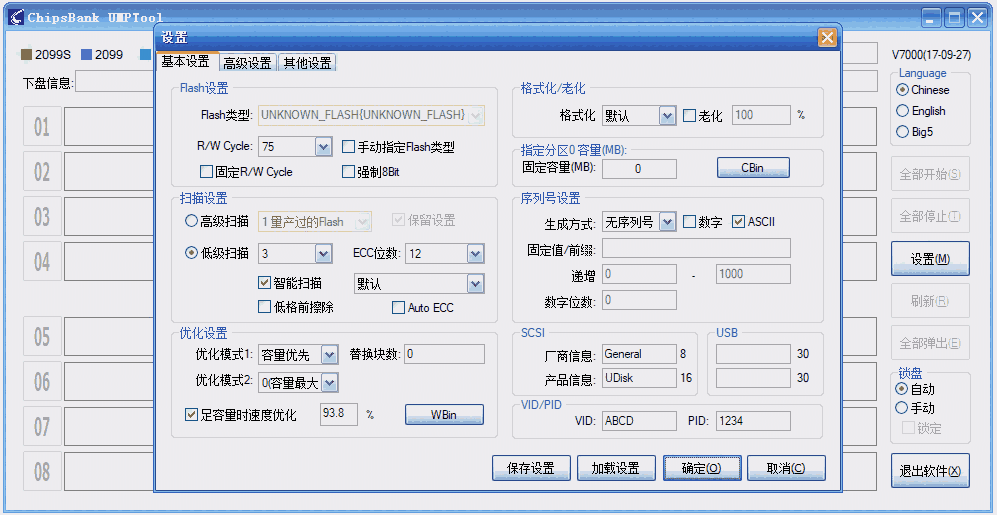
Task: Confirm with the 确定(O) button
Action: click(x=702, y=469)
